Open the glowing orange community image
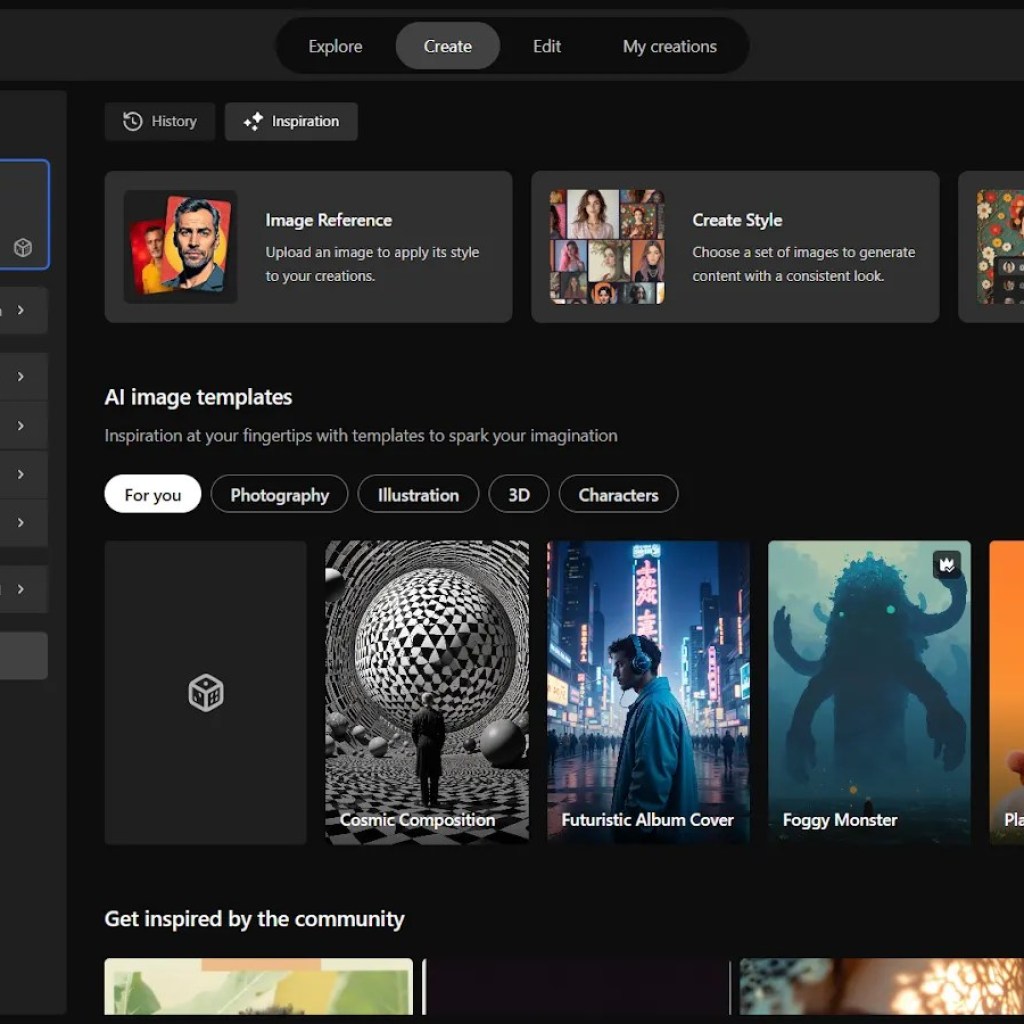Screen dimensions: 1024x1024 click(x=882, y=986)
